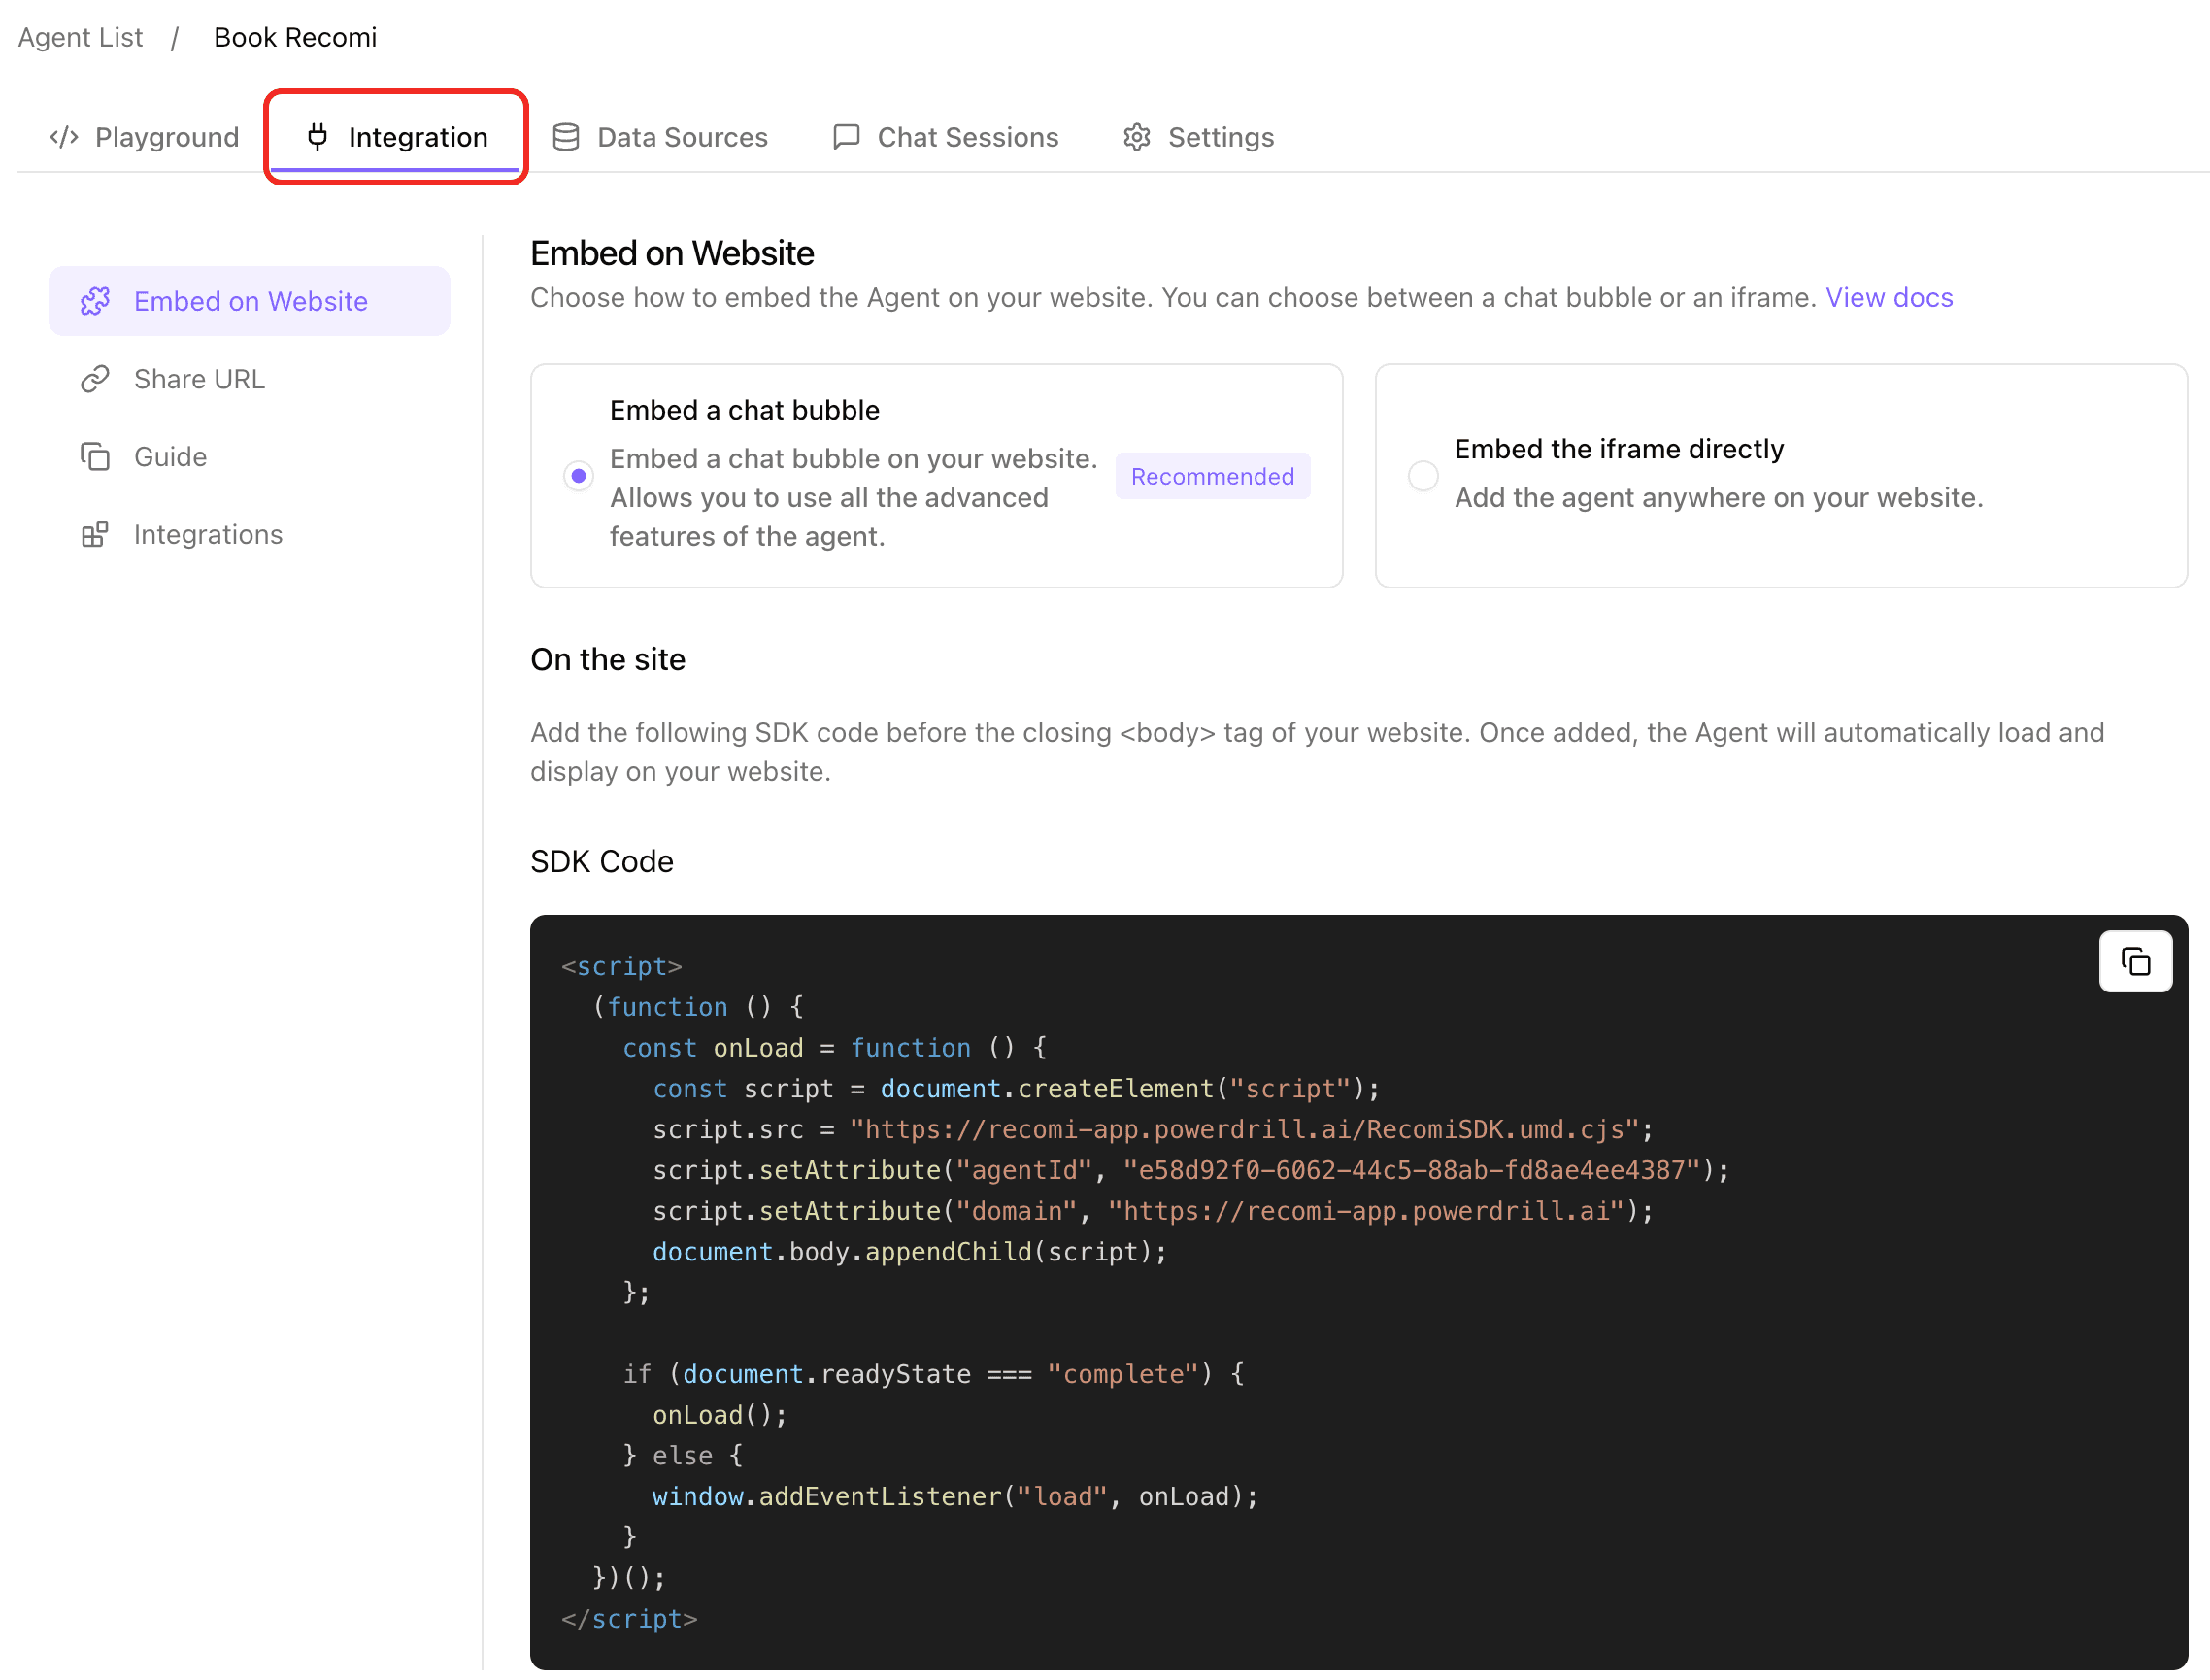Image resolution: width=2210 pixels, height=1680 pixels.
Task: Click the Embed on Website puzzle icon
Action: pos(95,301)
